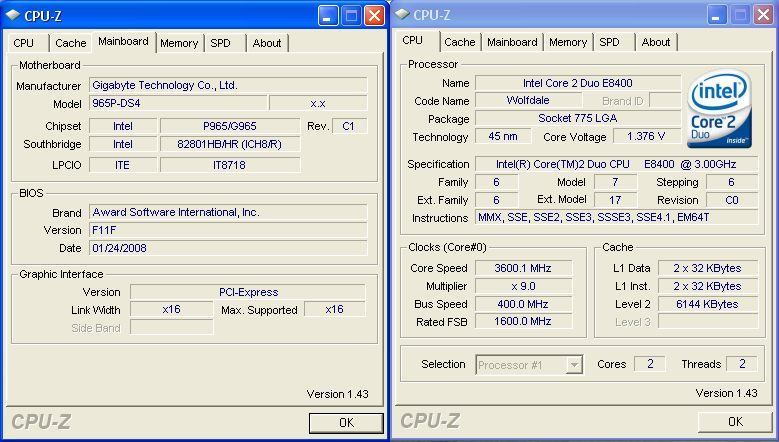779x442 pixels.
Task: Select the CPU tab in right window
Action: point(412,41)
